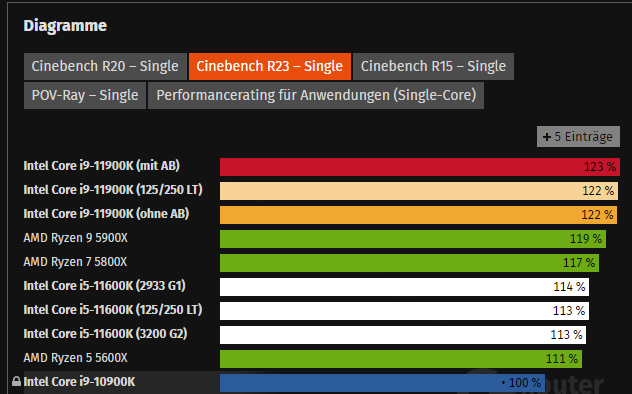Click label Intel Core i9-11900K (ohne AB)
Screen dimensions: 632x394
(x=106, y=214)
